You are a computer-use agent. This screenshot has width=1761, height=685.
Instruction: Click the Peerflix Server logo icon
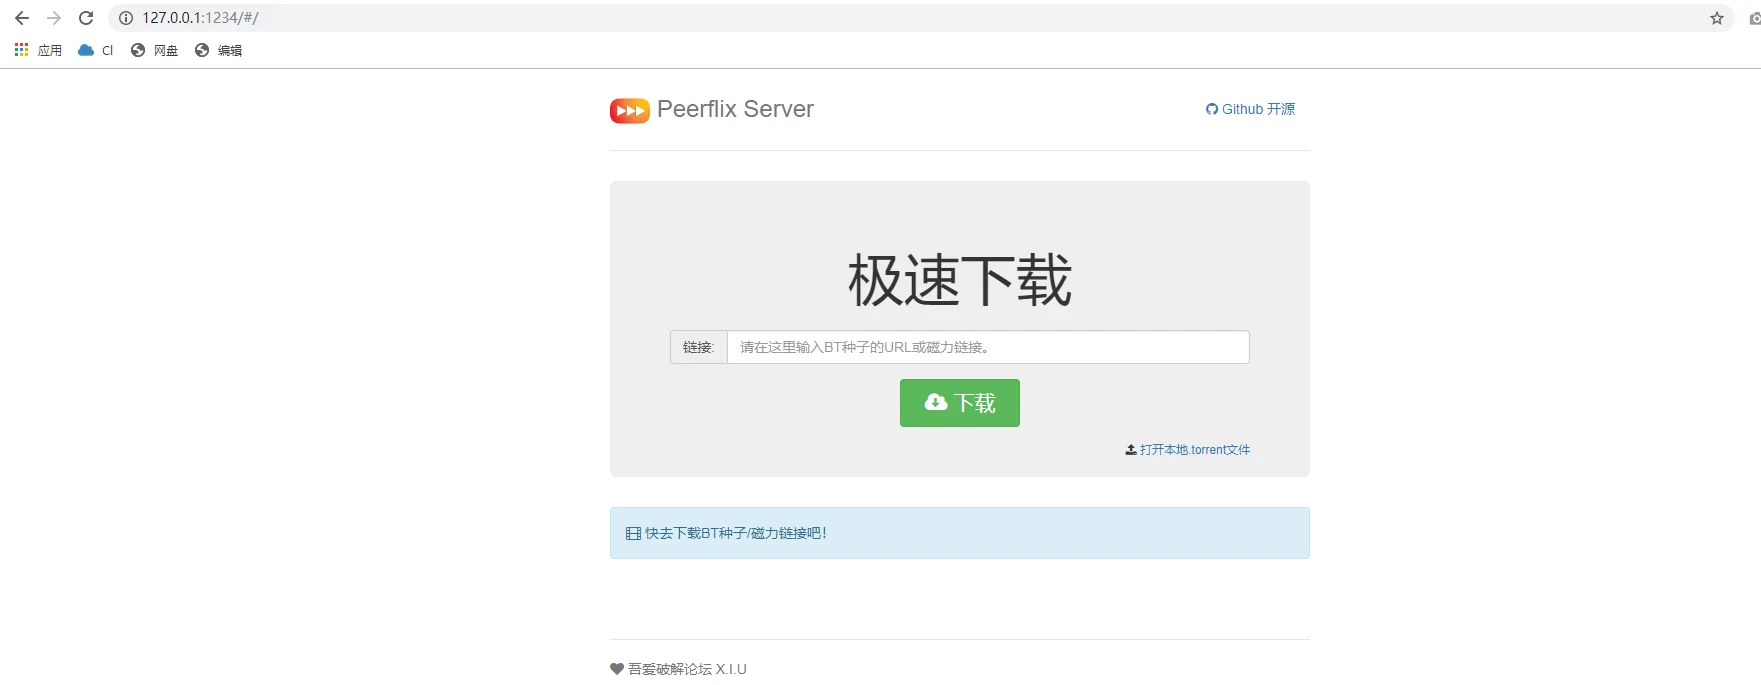tap(630, 110)
